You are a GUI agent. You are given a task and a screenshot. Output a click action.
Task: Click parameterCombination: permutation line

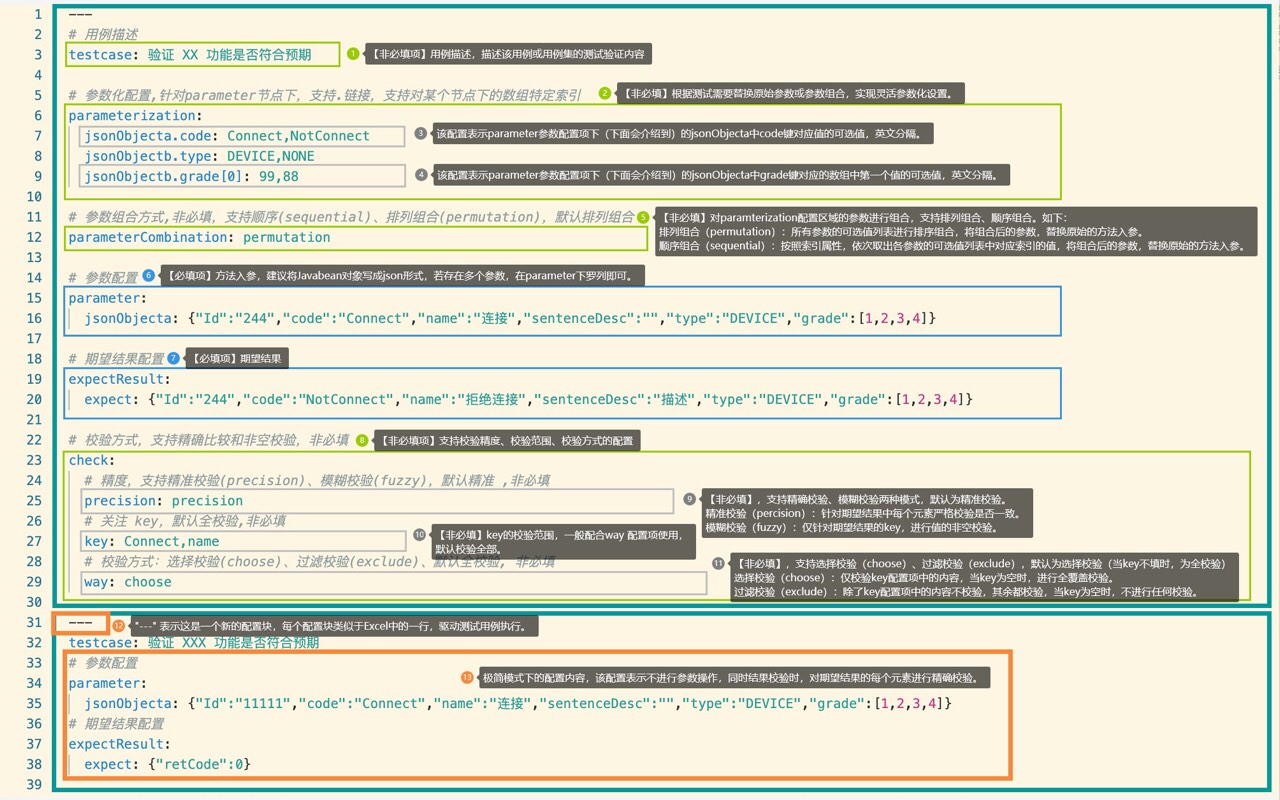tap(358, 237)
